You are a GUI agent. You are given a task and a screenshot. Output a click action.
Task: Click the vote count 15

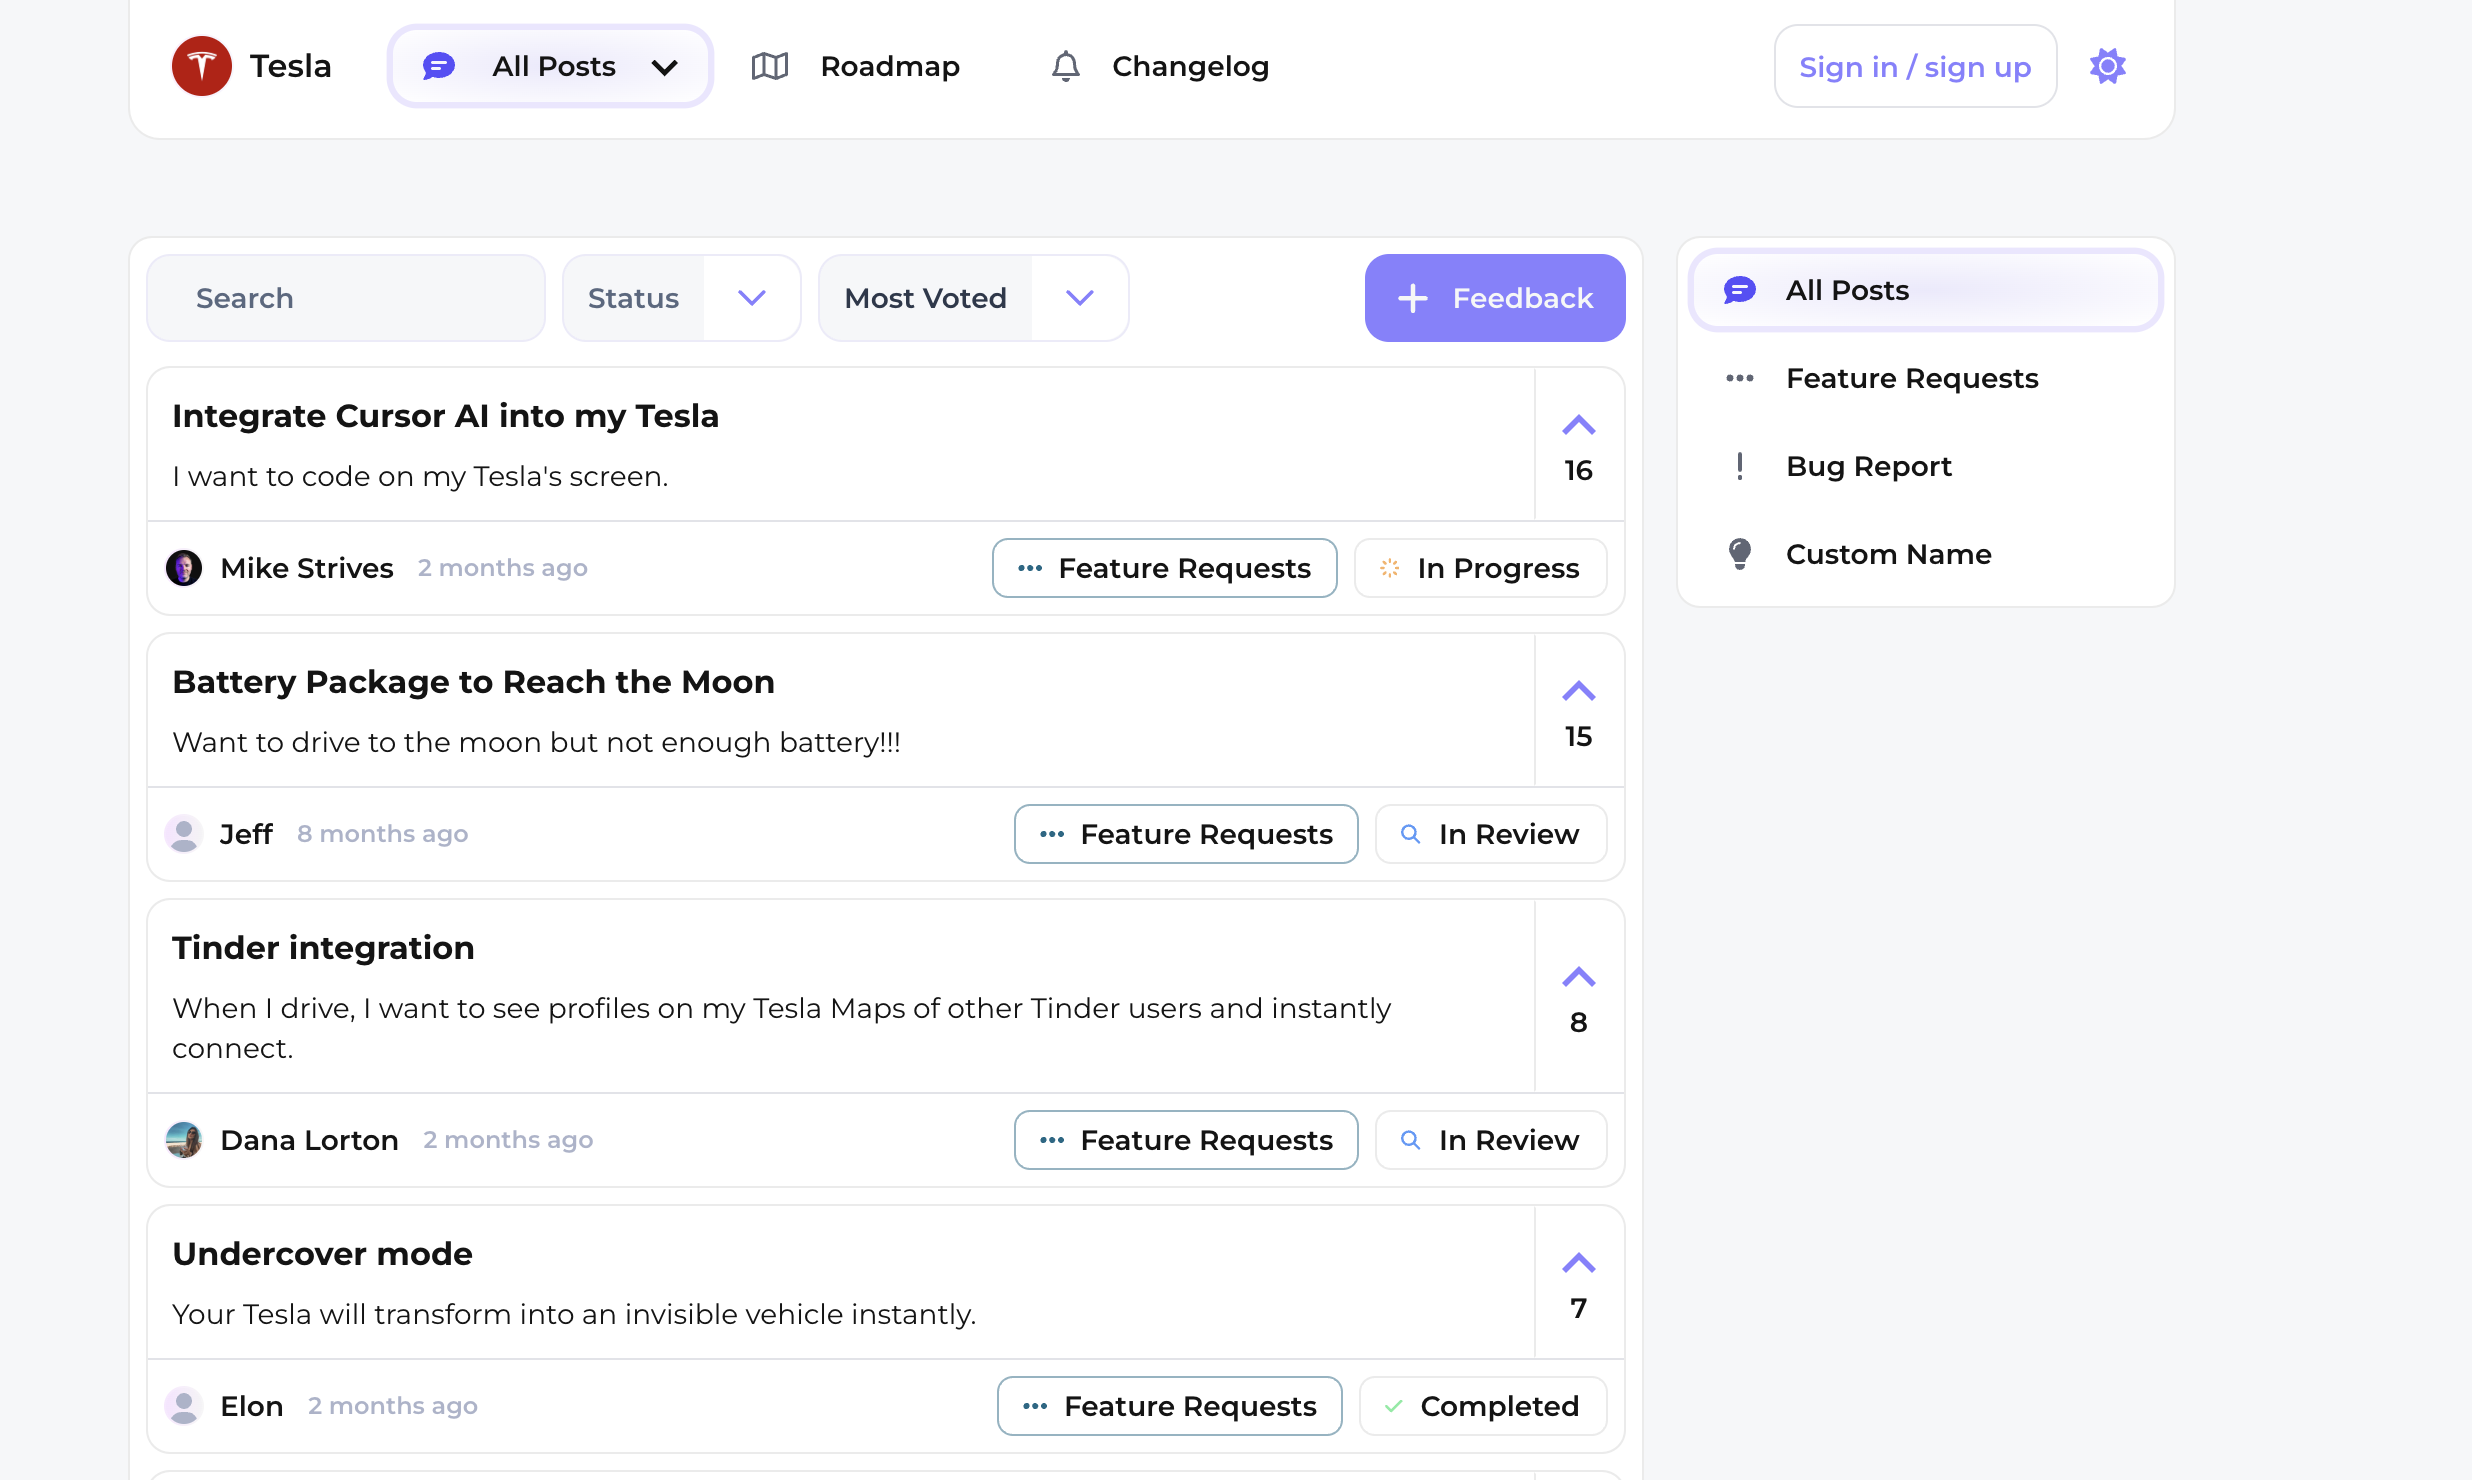click(1579, 737)
